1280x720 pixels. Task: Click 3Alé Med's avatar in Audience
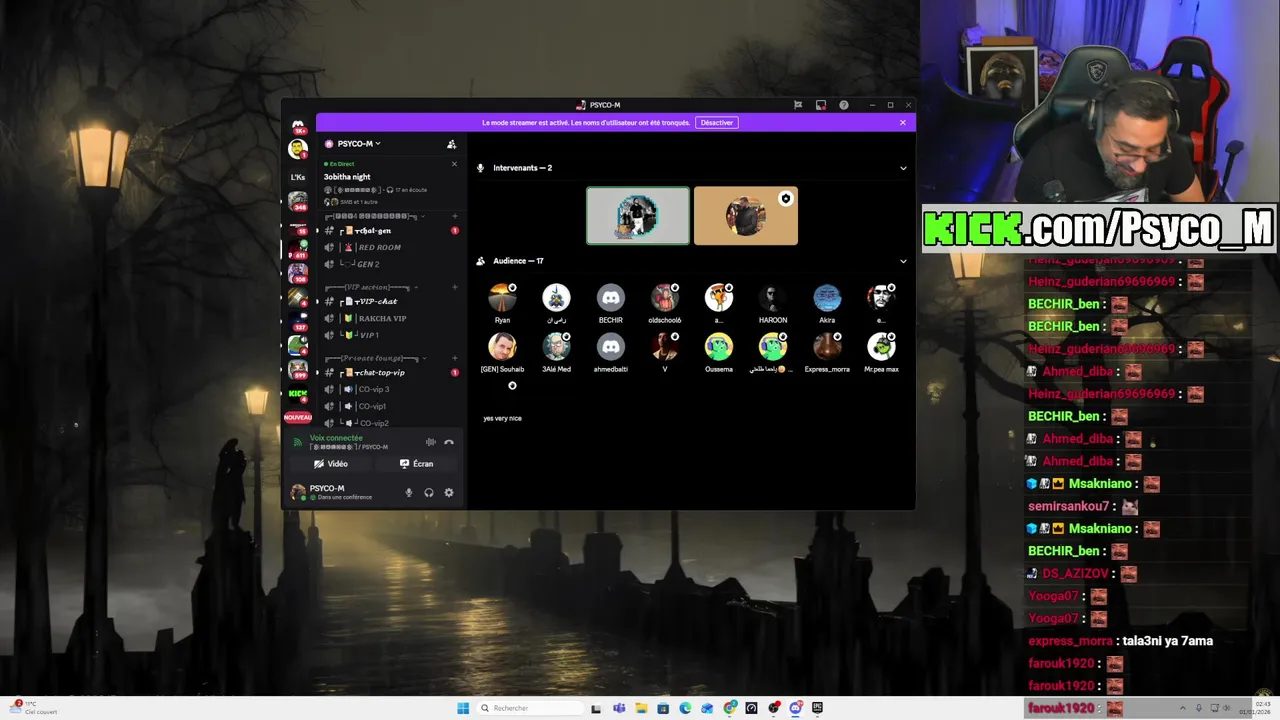click(556, 347)
